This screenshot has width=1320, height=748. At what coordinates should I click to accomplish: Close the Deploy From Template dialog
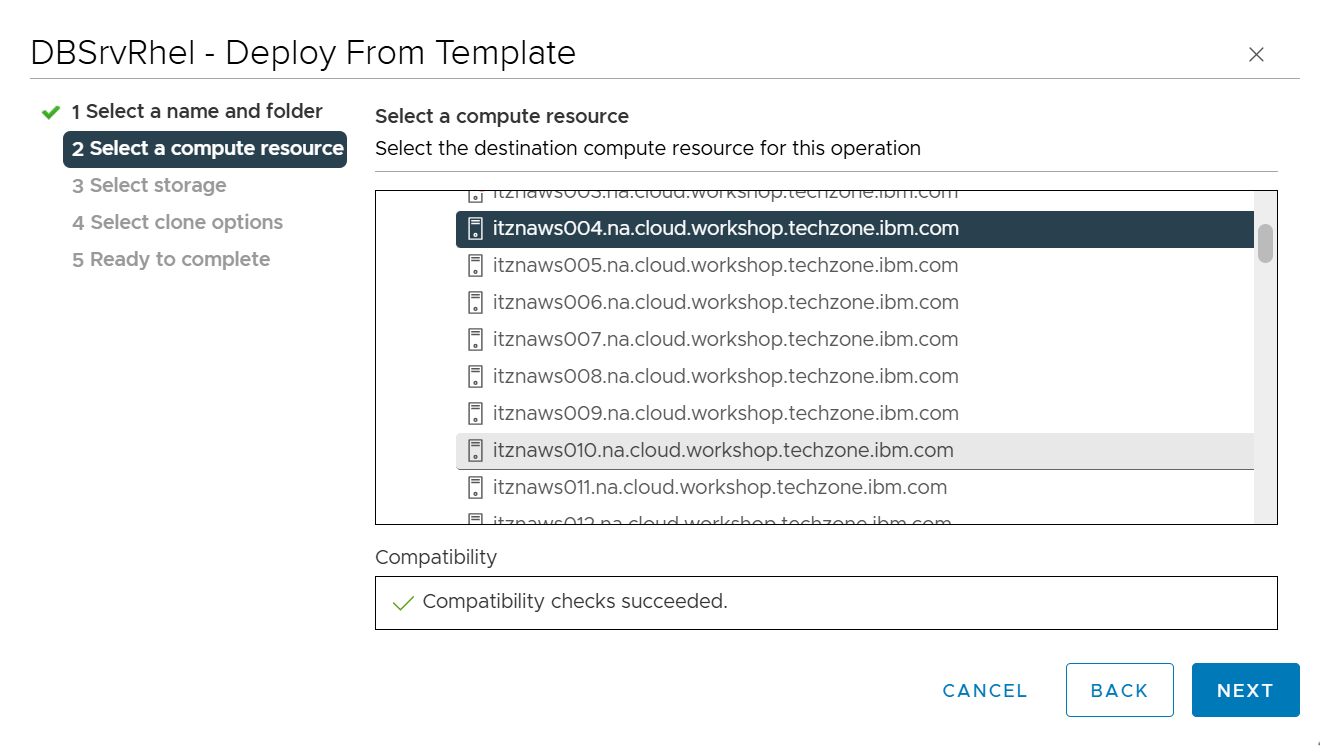1256,55
